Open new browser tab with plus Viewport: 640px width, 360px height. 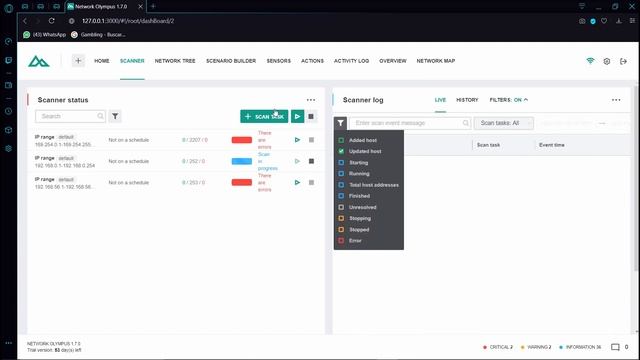(153, 7)
